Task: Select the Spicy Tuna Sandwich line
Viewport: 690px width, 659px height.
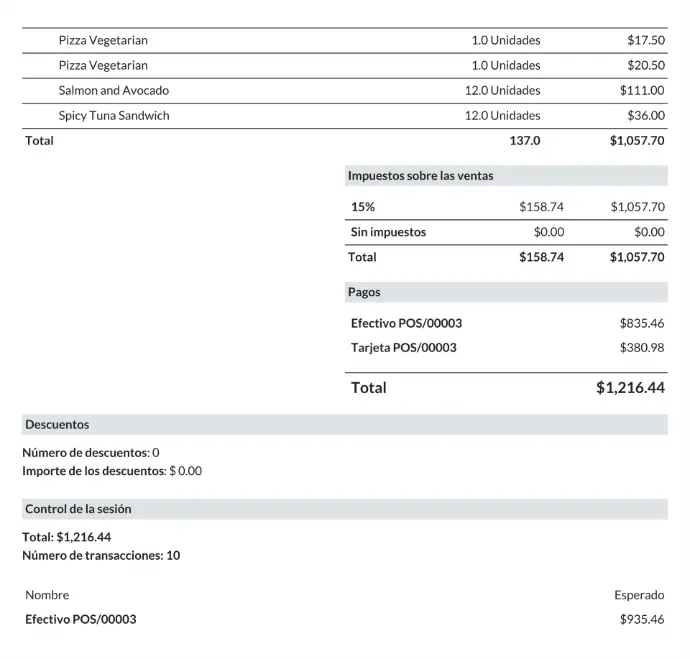Action: point(114,115)
